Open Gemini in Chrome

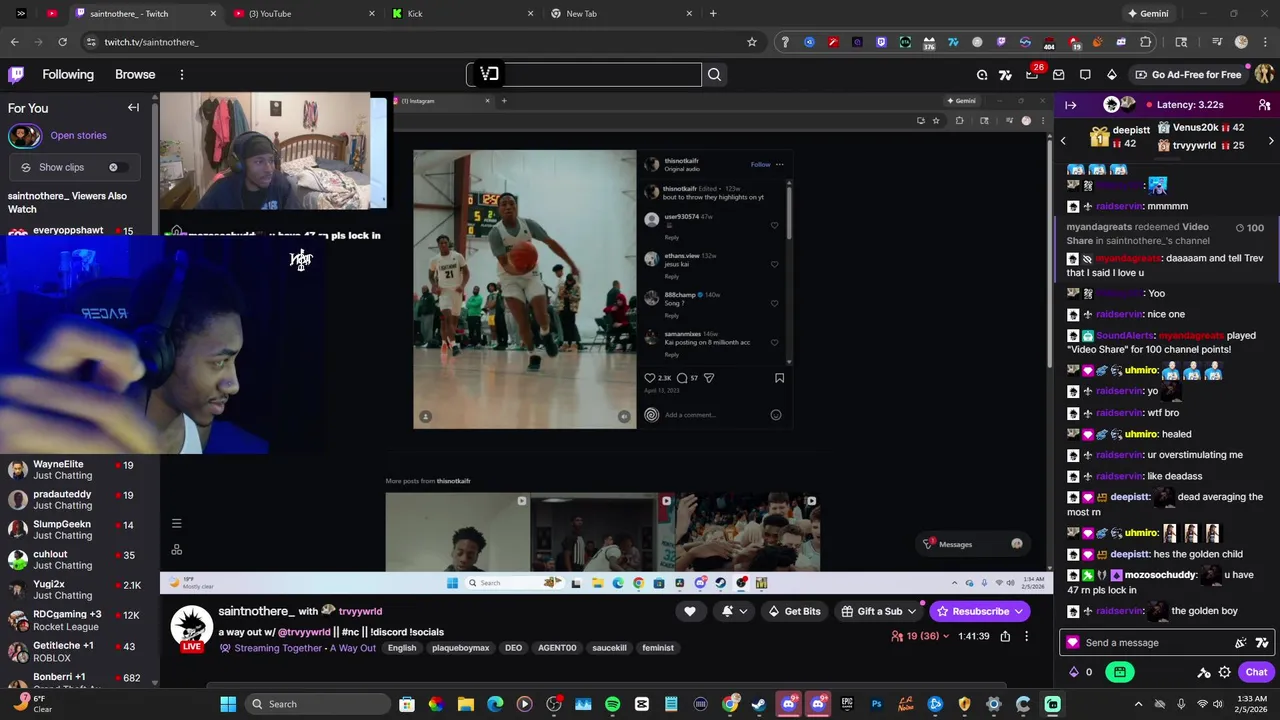coord(1148,14)
